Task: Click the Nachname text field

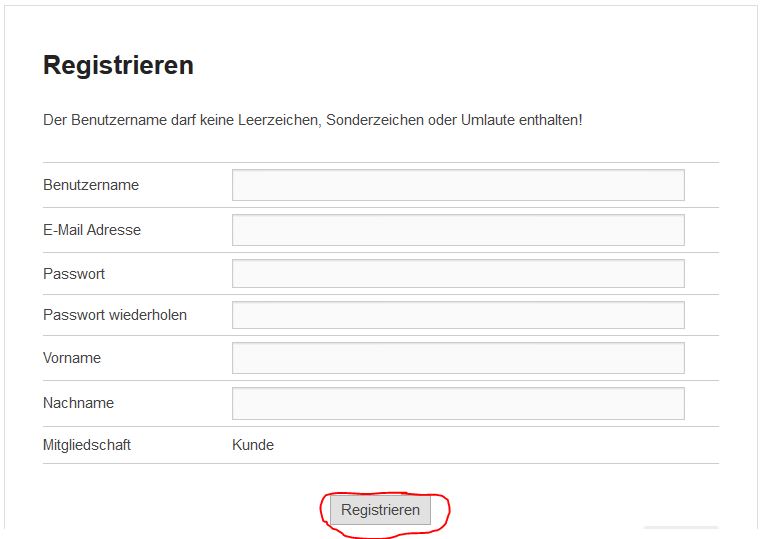Action: (458, 403)
